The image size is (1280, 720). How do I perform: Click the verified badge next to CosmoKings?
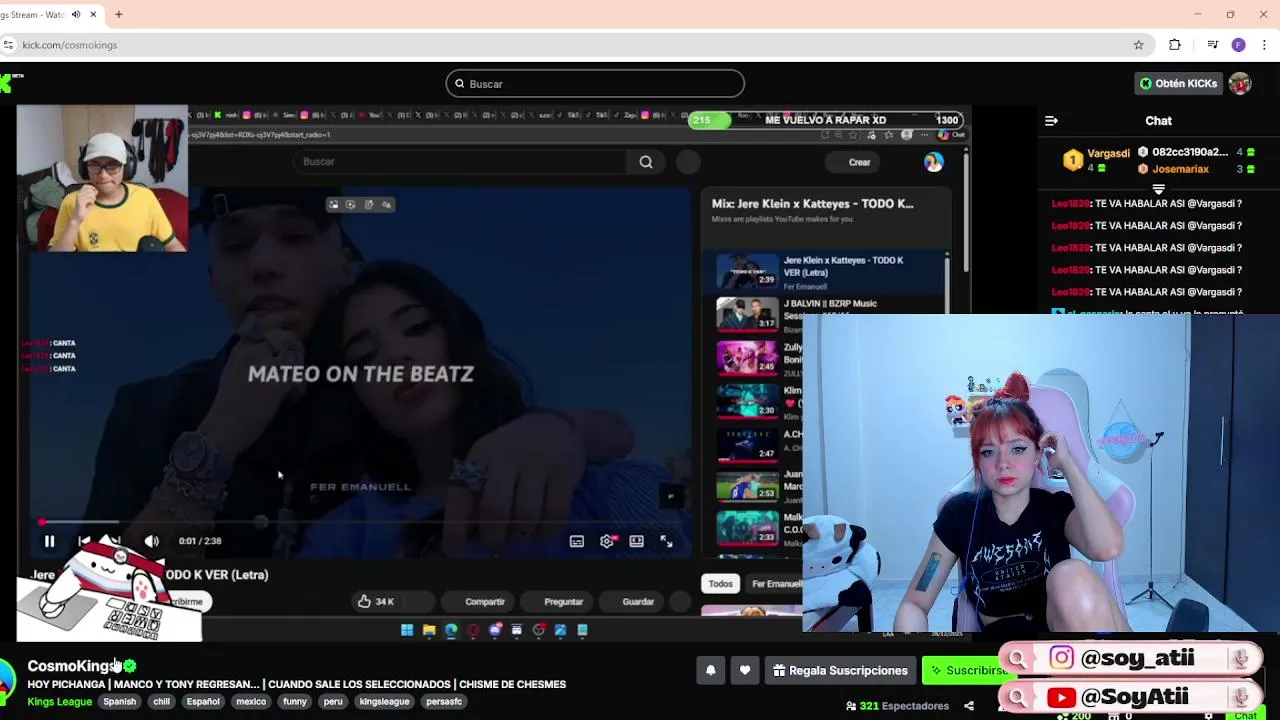(x=130, y=666)
